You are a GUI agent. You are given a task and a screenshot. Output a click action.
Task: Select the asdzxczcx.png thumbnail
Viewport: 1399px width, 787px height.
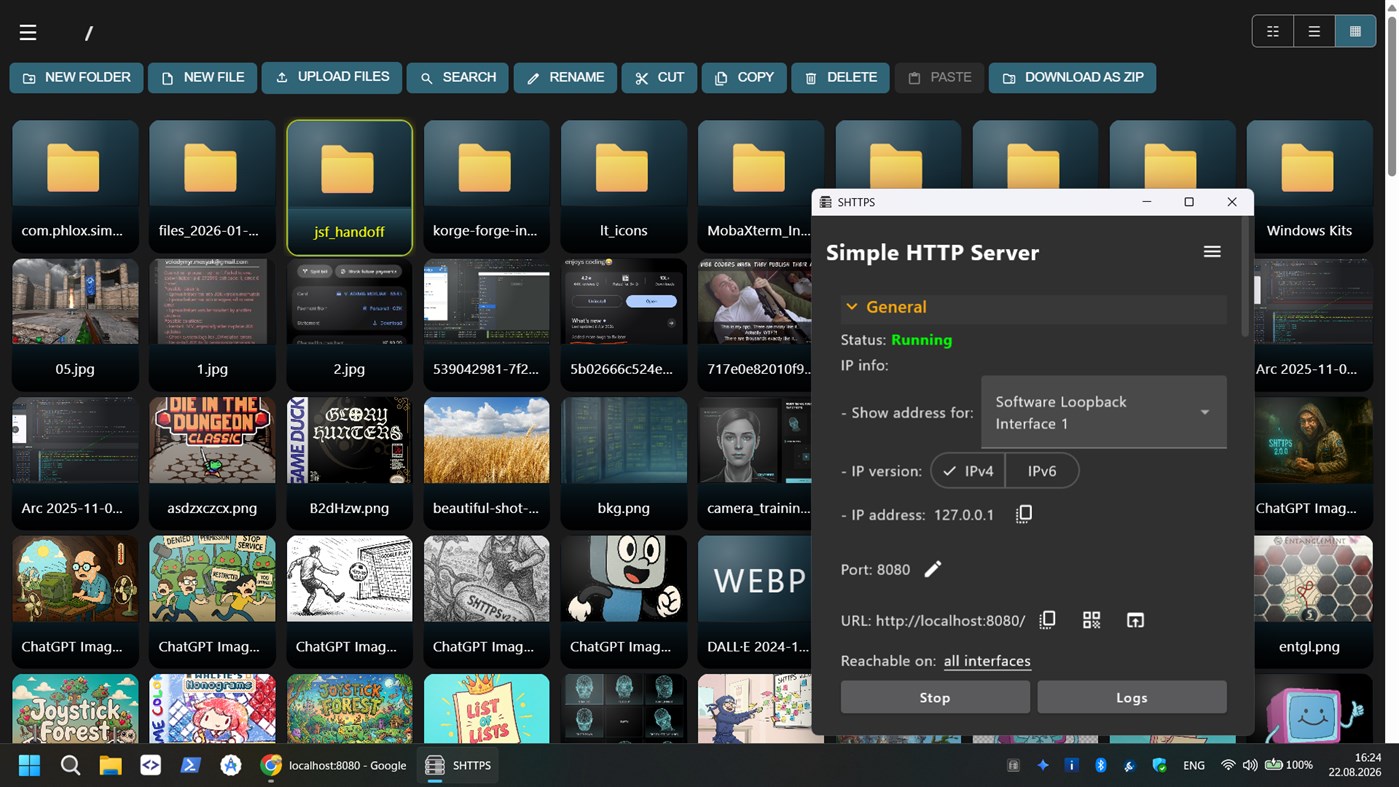pos(212,464)
